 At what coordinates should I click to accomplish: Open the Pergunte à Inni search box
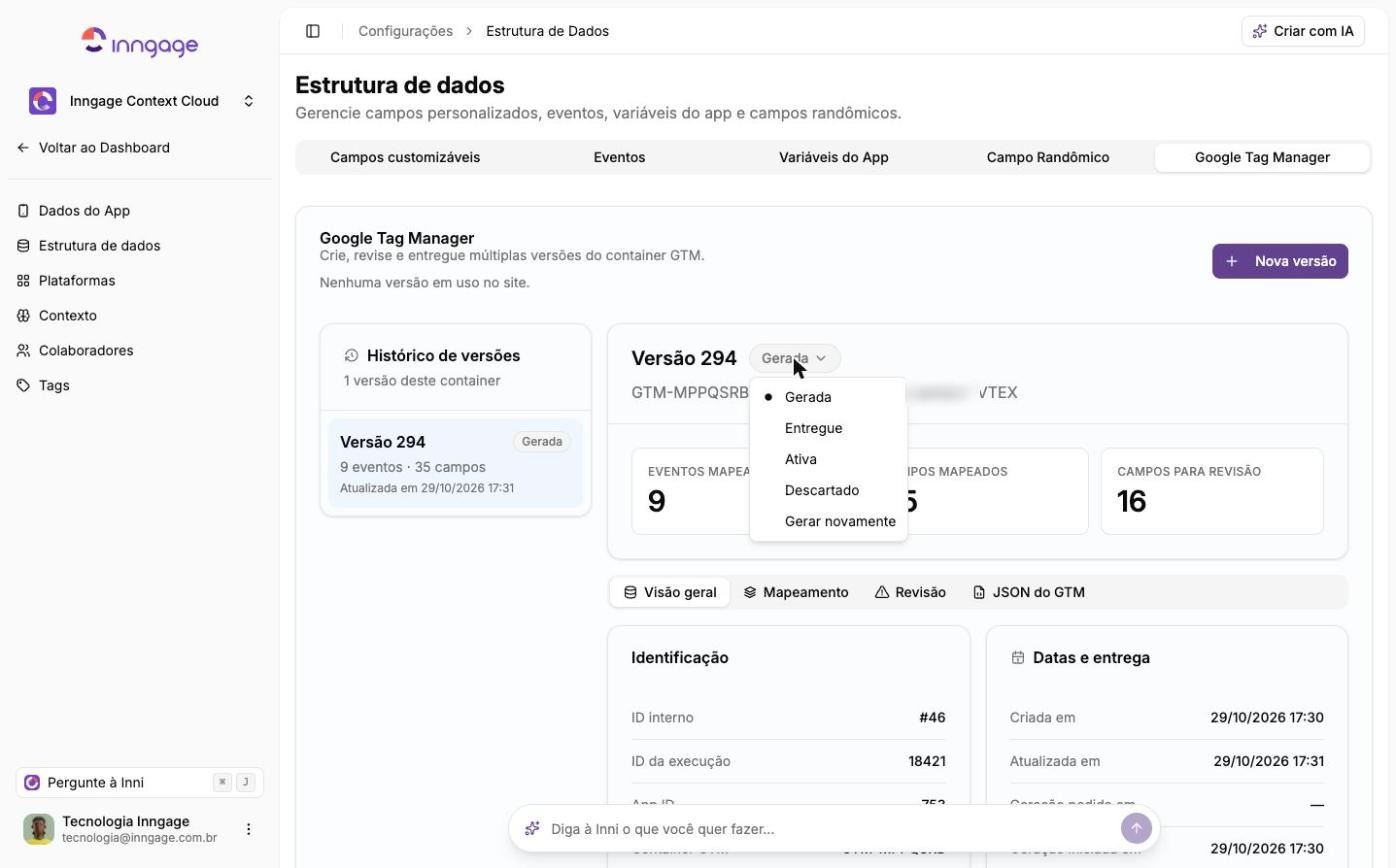(x=140, y=783)
